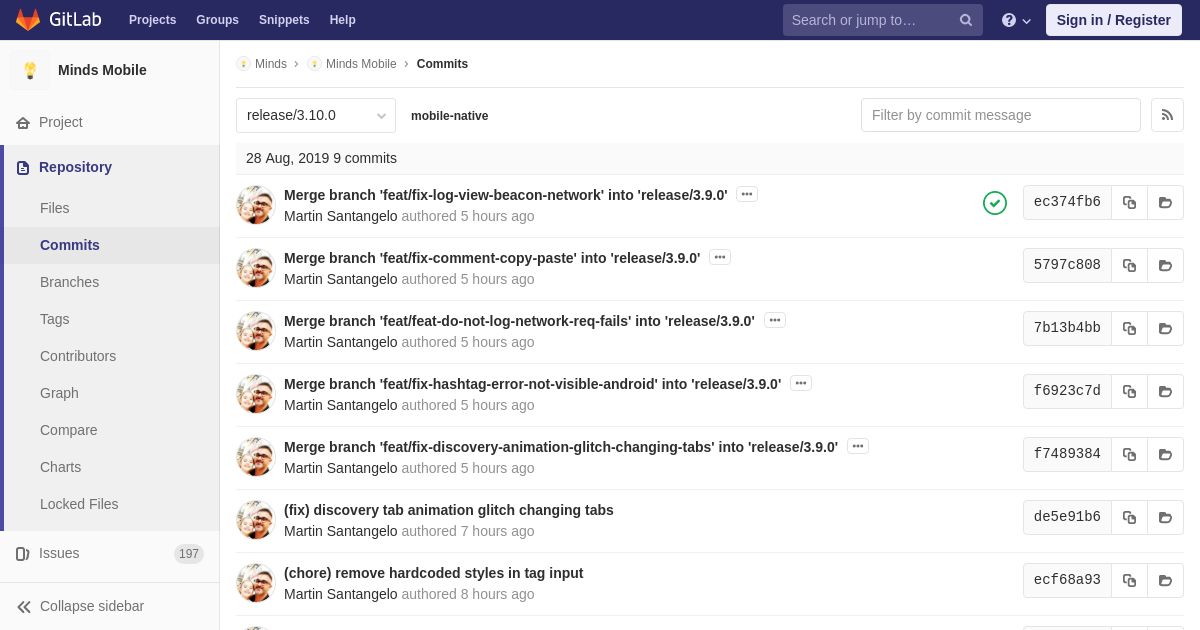Open Groups menu in top navigation
This screenshot has height=630, width=1200.
point(217,20)
